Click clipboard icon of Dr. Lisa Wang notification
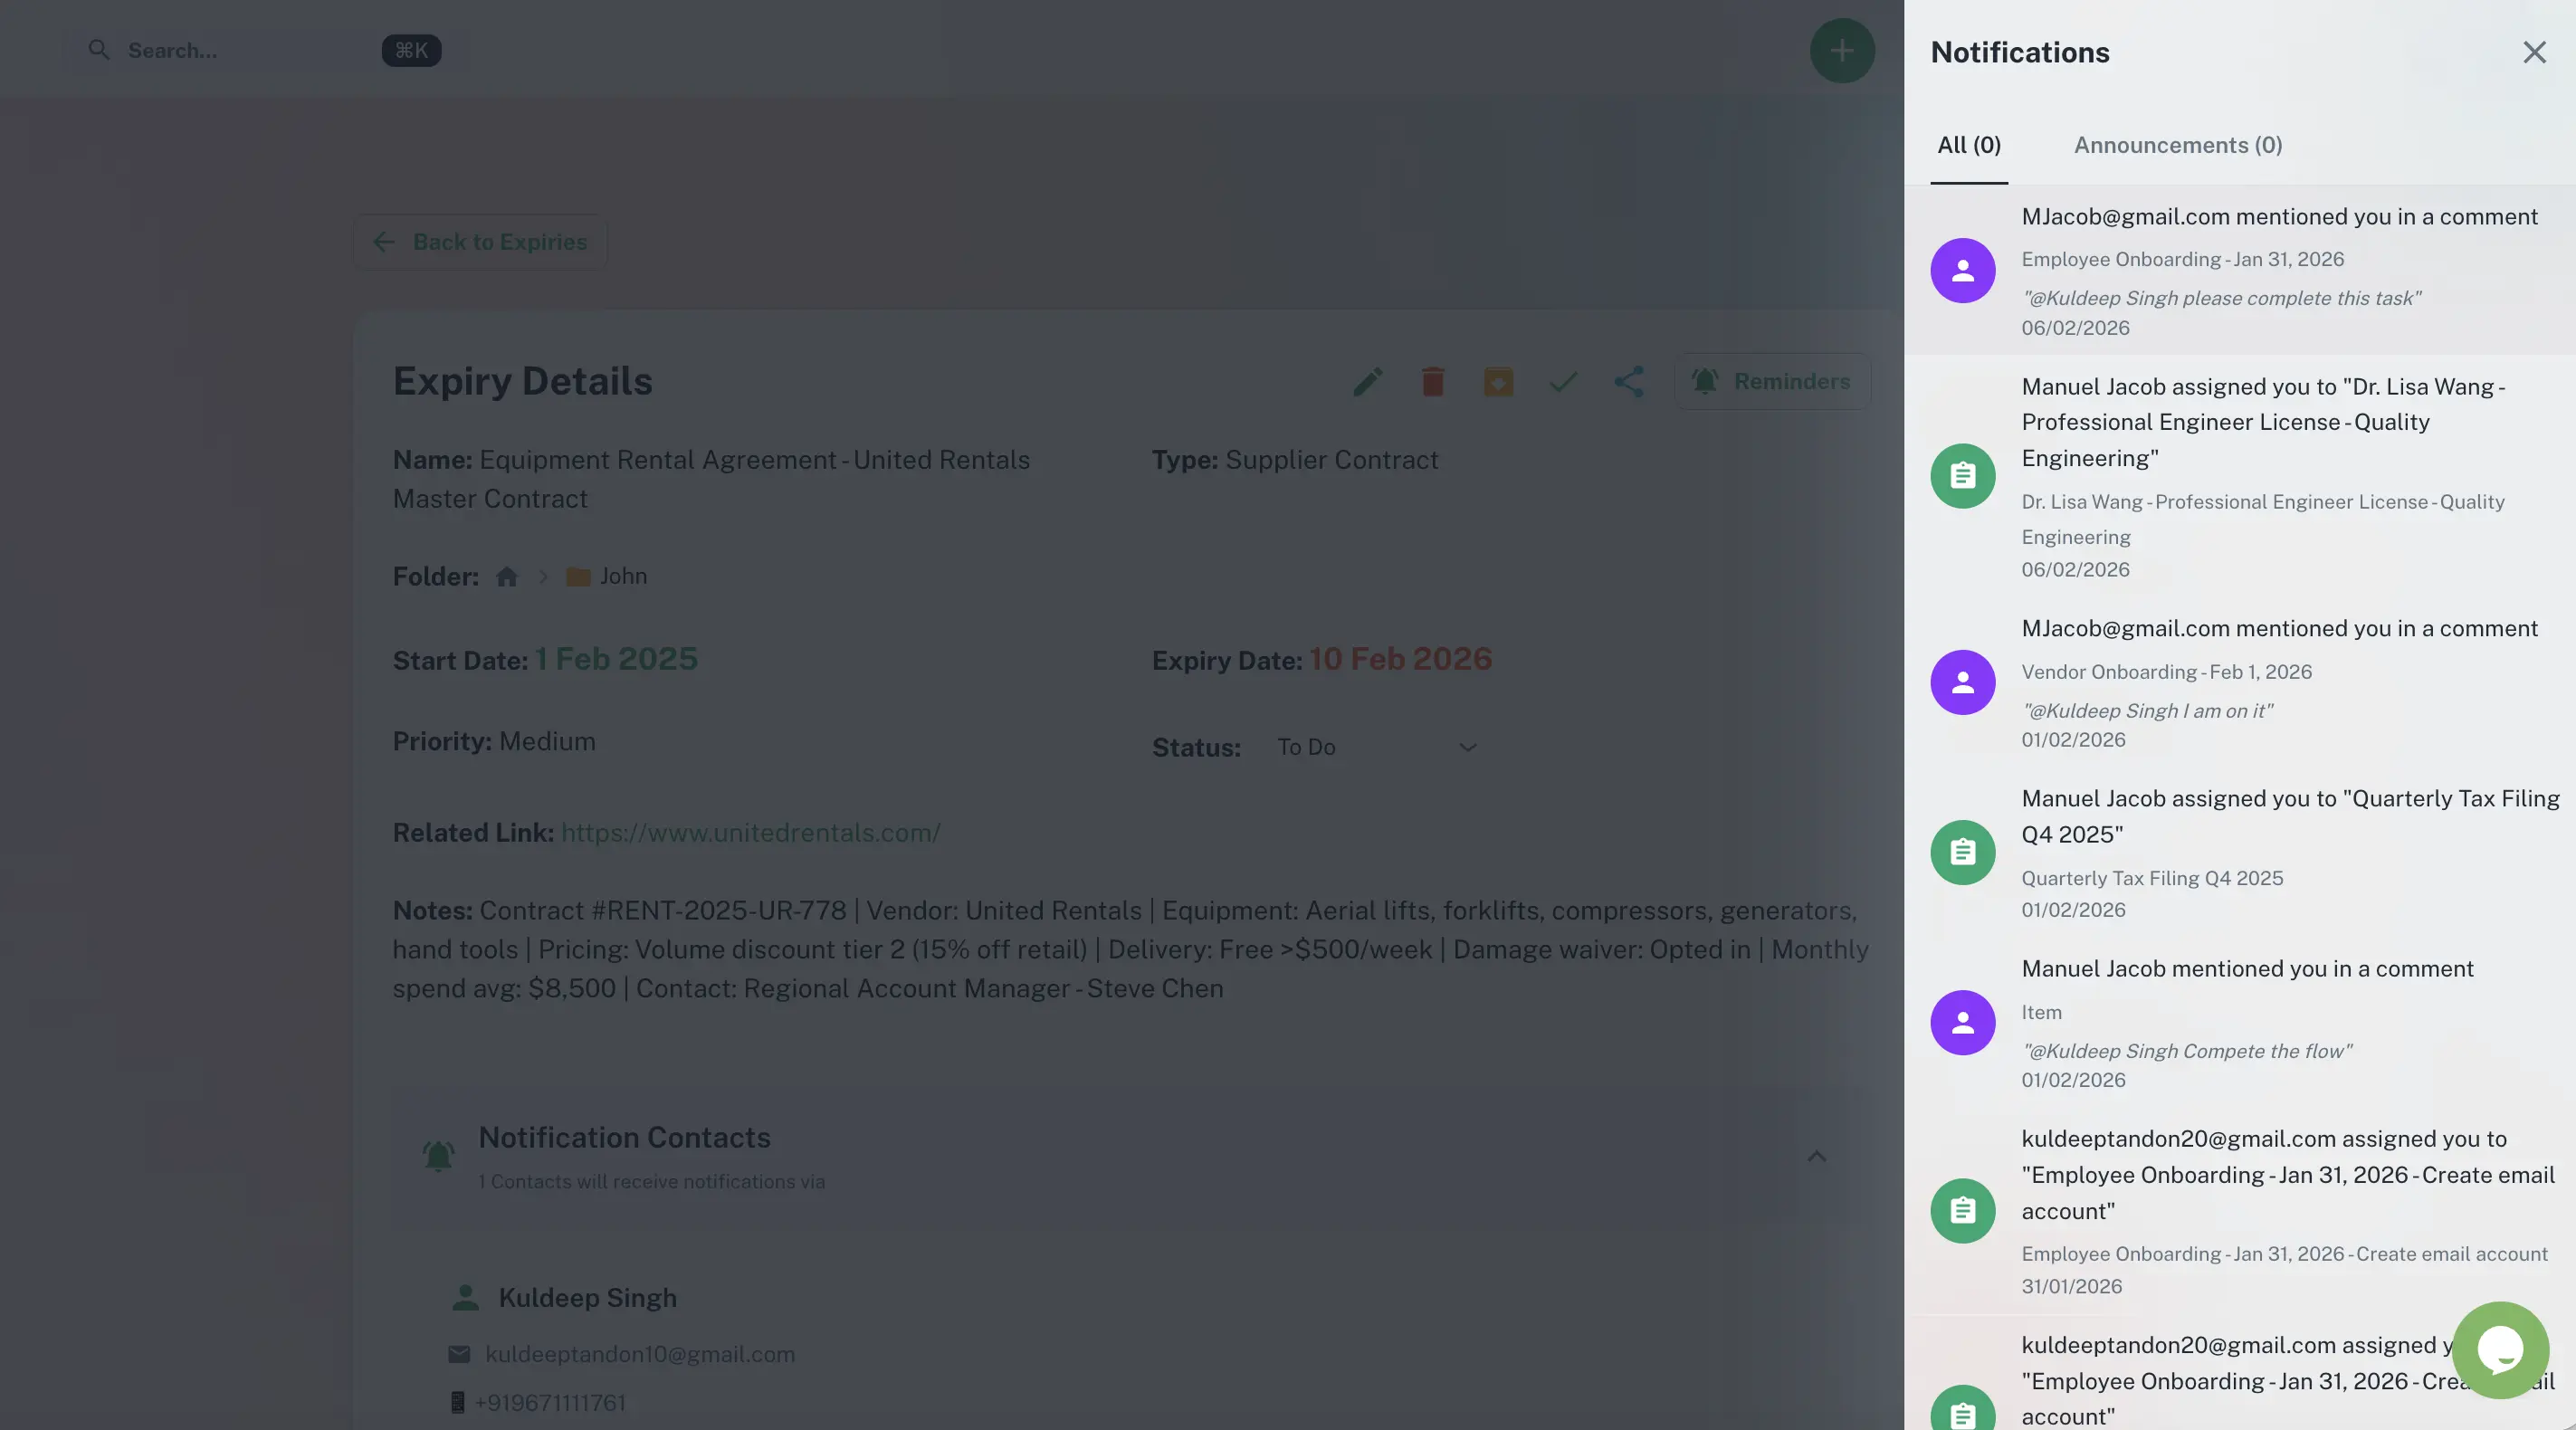The height and width of the screenshot is (1430, 2576). click(x=1962, y=476)
